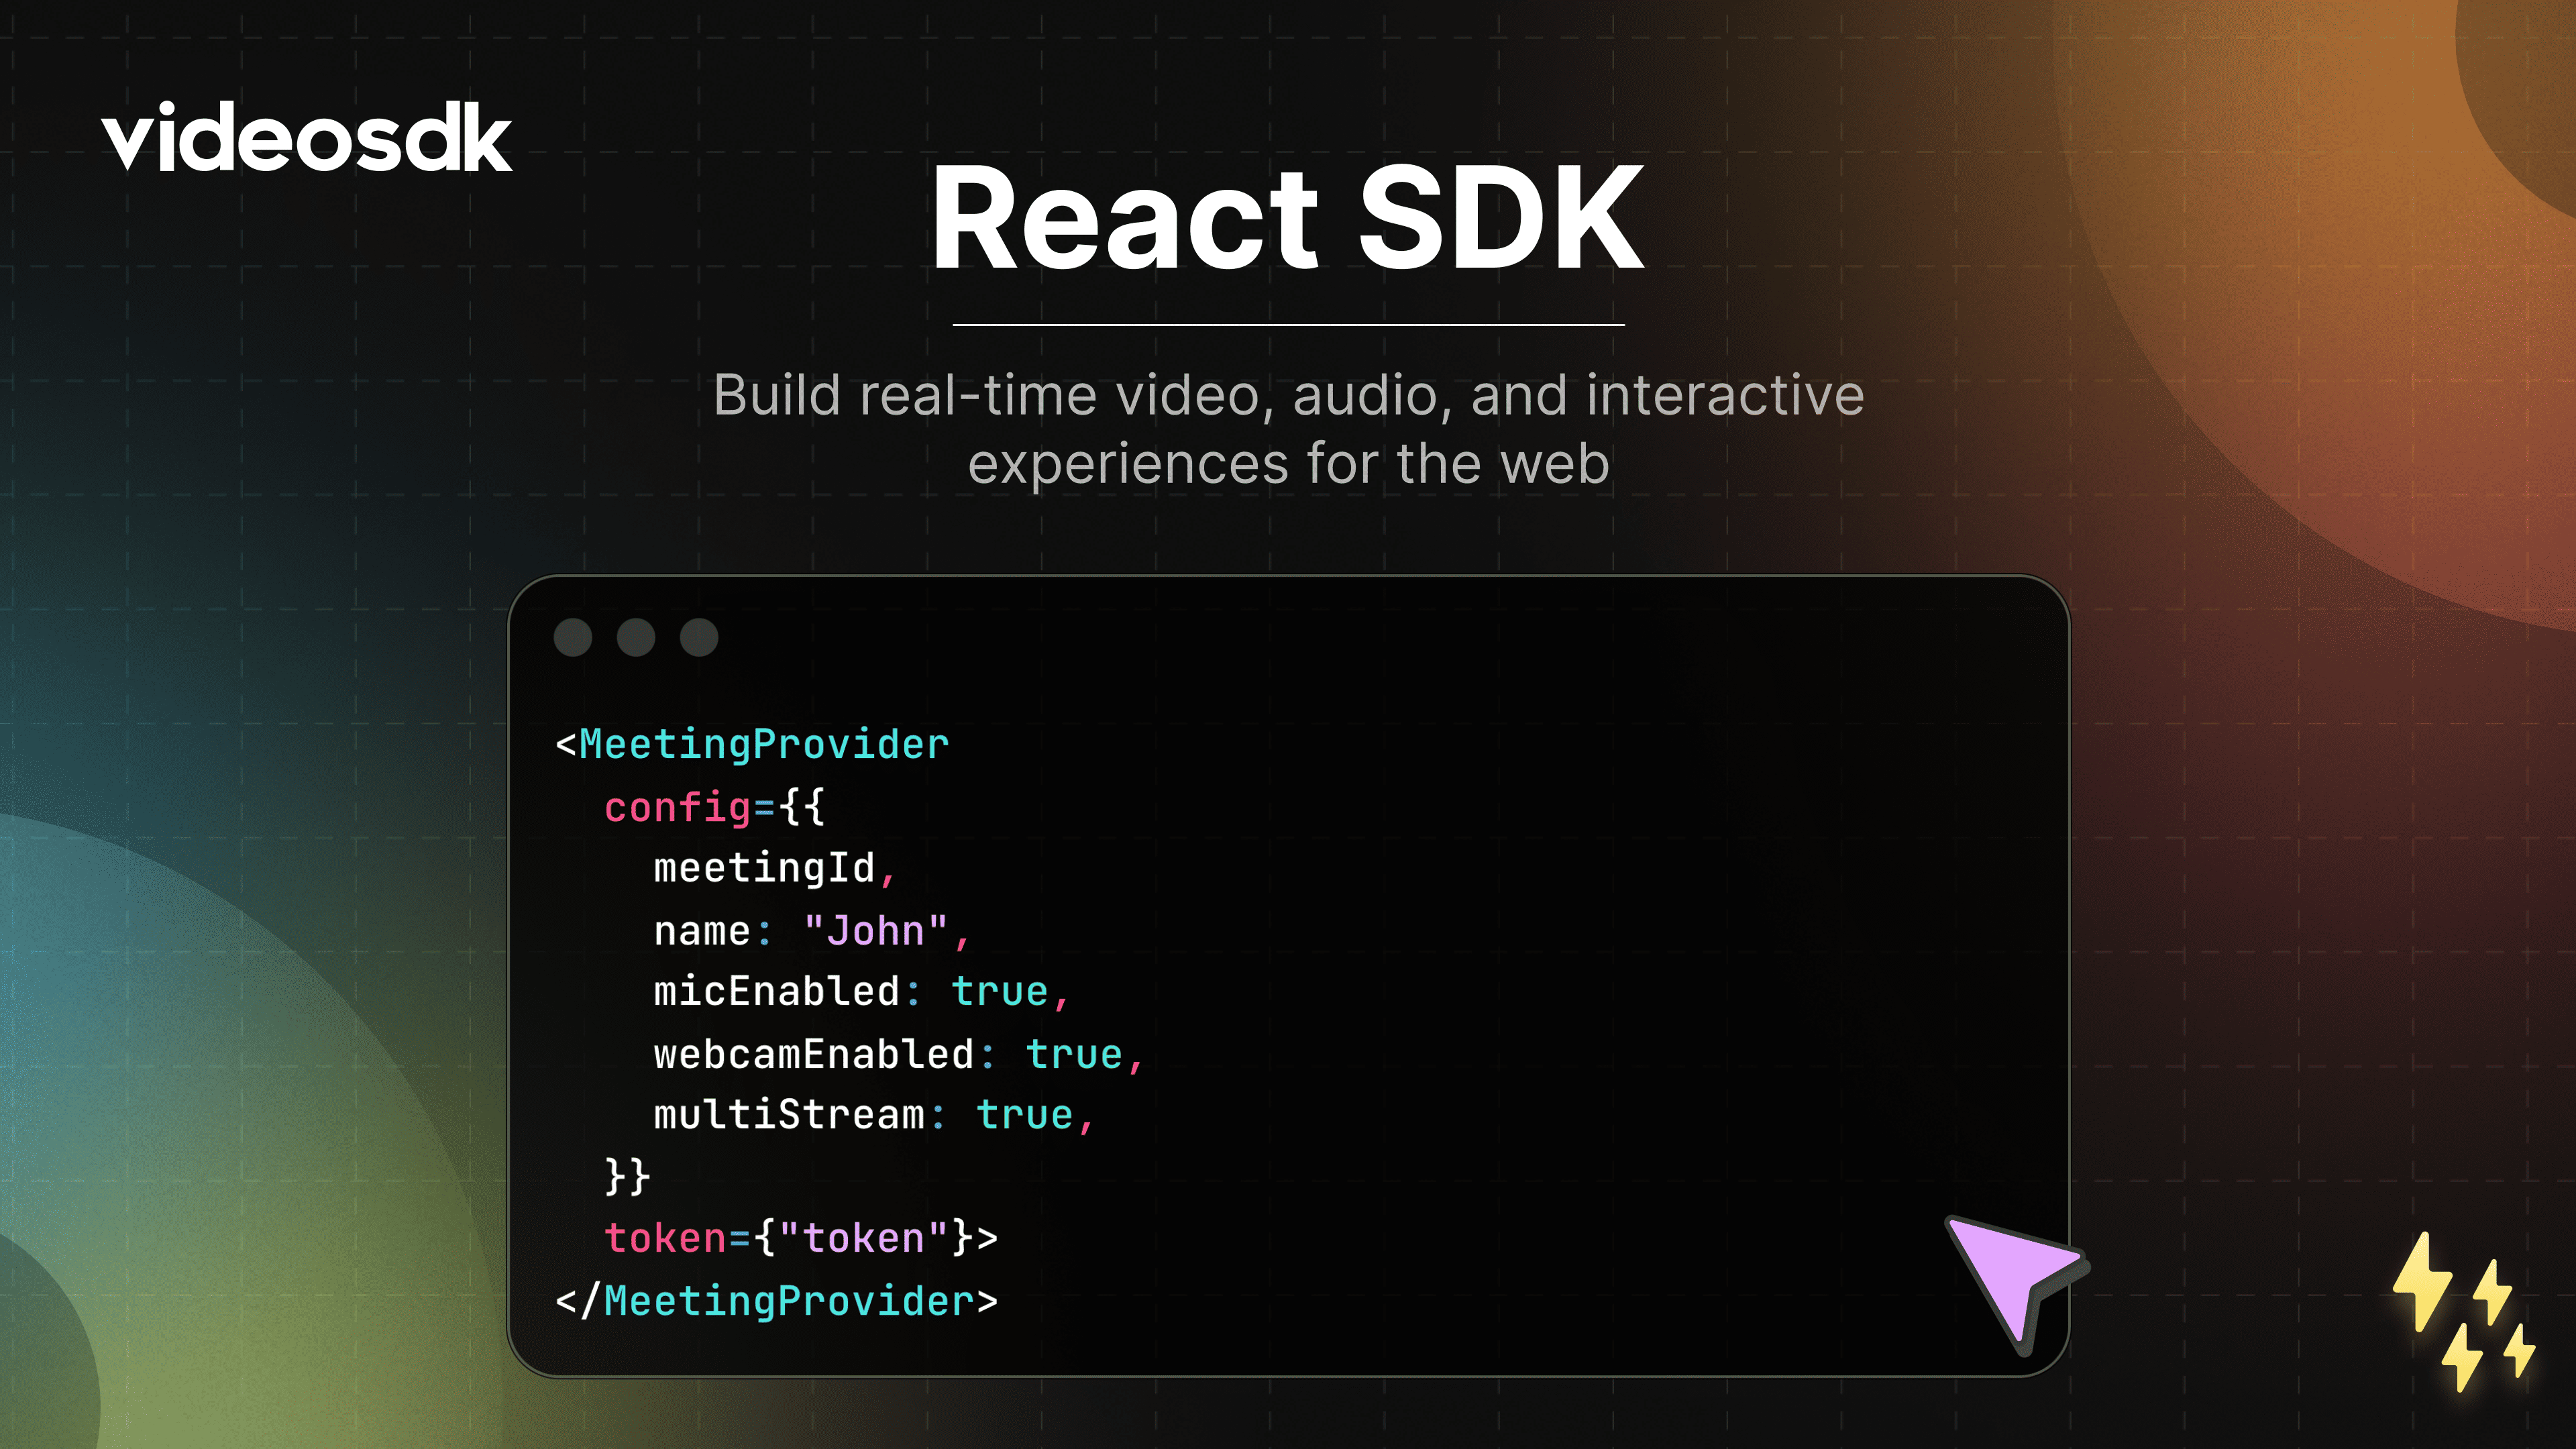Click the webcamEnabled property

click(813, 1054)
